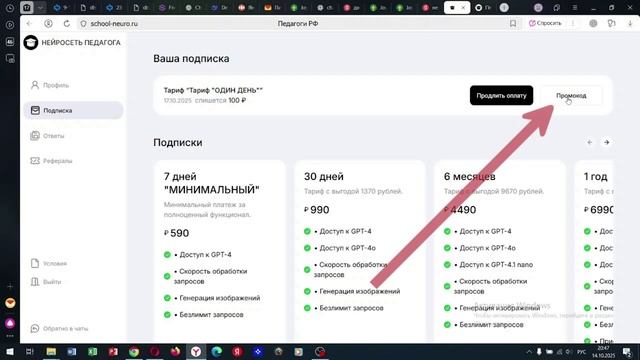Click the browser back arrow
This screenshot has width=640, height=360.
click(x=29, y=24)
